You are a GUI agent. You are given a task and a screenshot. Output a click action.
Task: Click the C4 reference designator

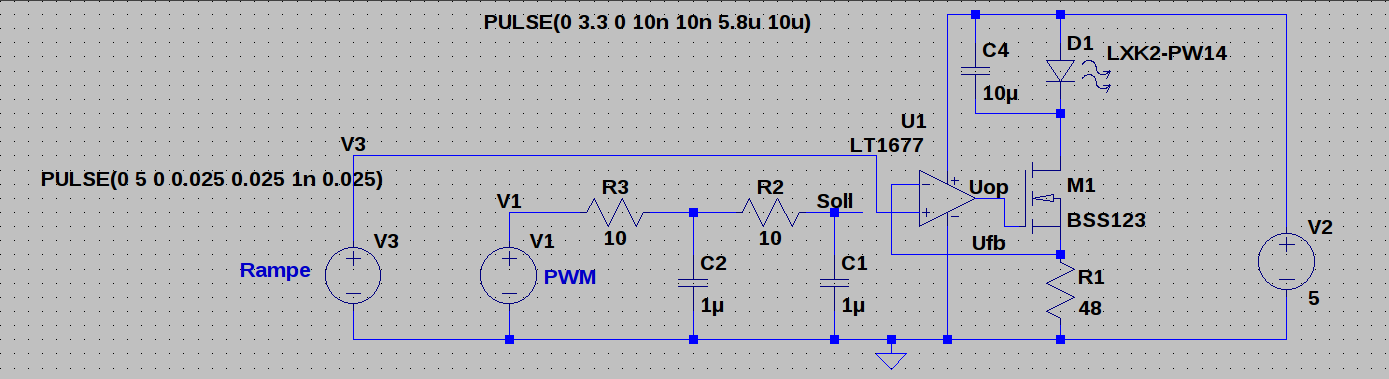pos(996,49)
